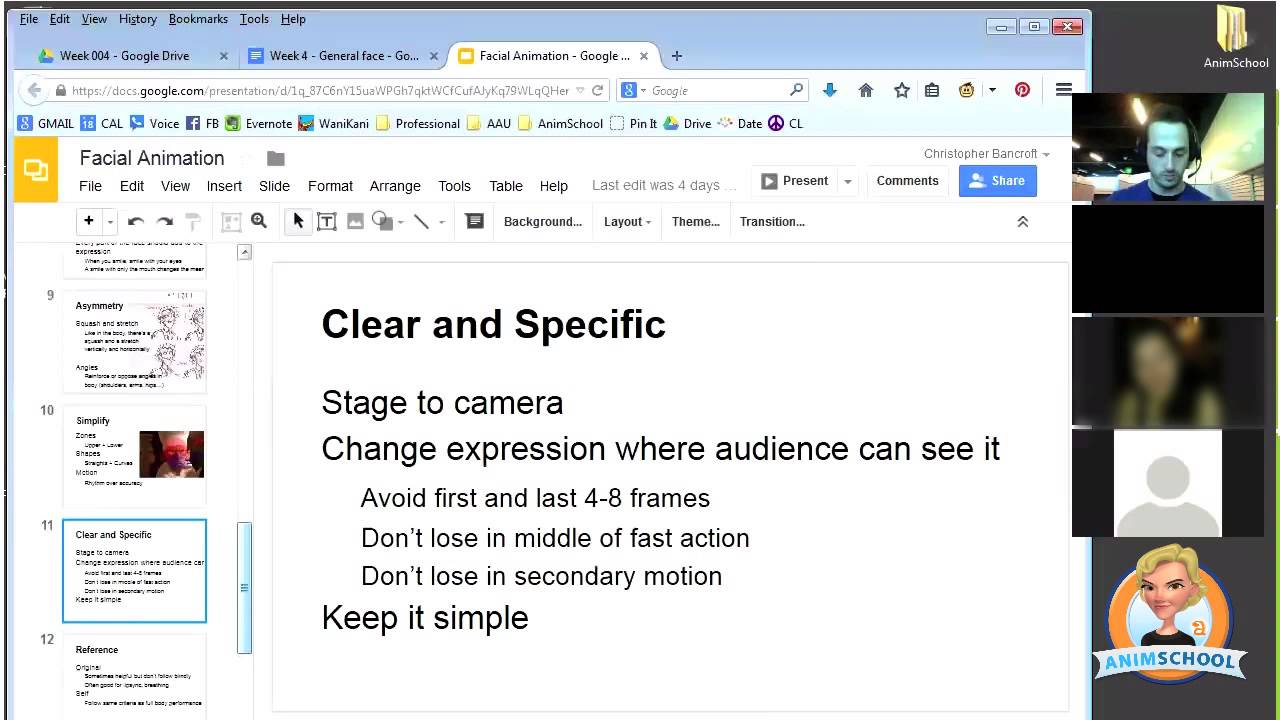The image size is (1280, 720).
Task: Click the Pinterest extension icon
Action: [1022, 90]
